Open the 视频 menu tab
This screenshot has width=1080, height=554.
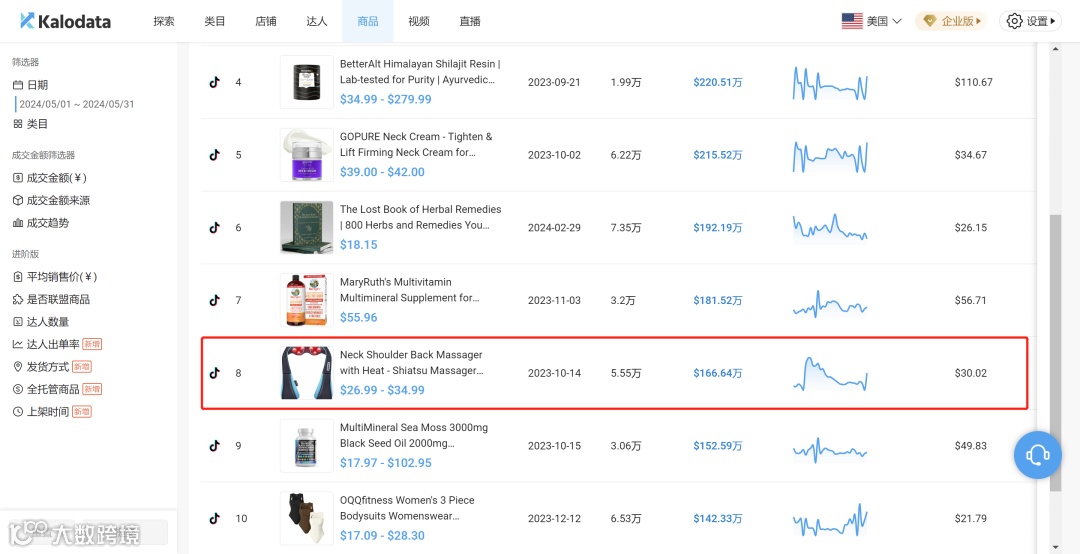[419, 21]
